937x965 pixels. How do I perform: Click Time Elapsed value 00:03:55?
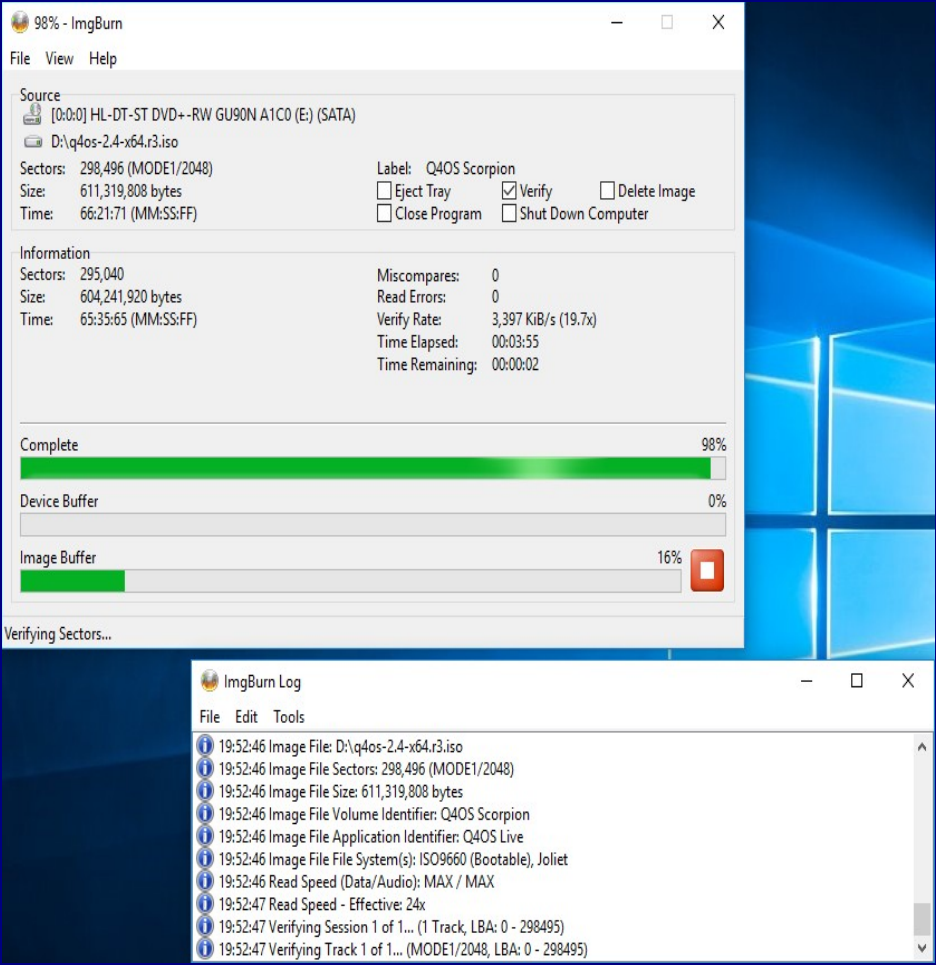click(x=515, y=342)
